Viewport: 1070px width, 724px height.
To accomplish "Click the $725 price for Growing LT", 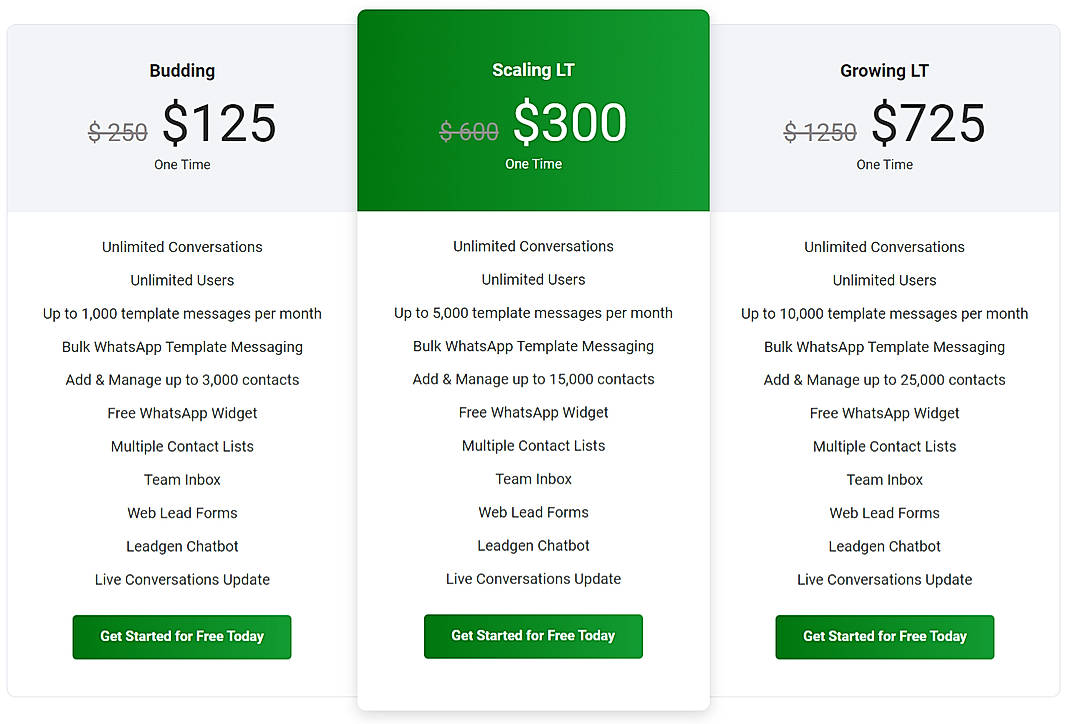I will [927, 122].
